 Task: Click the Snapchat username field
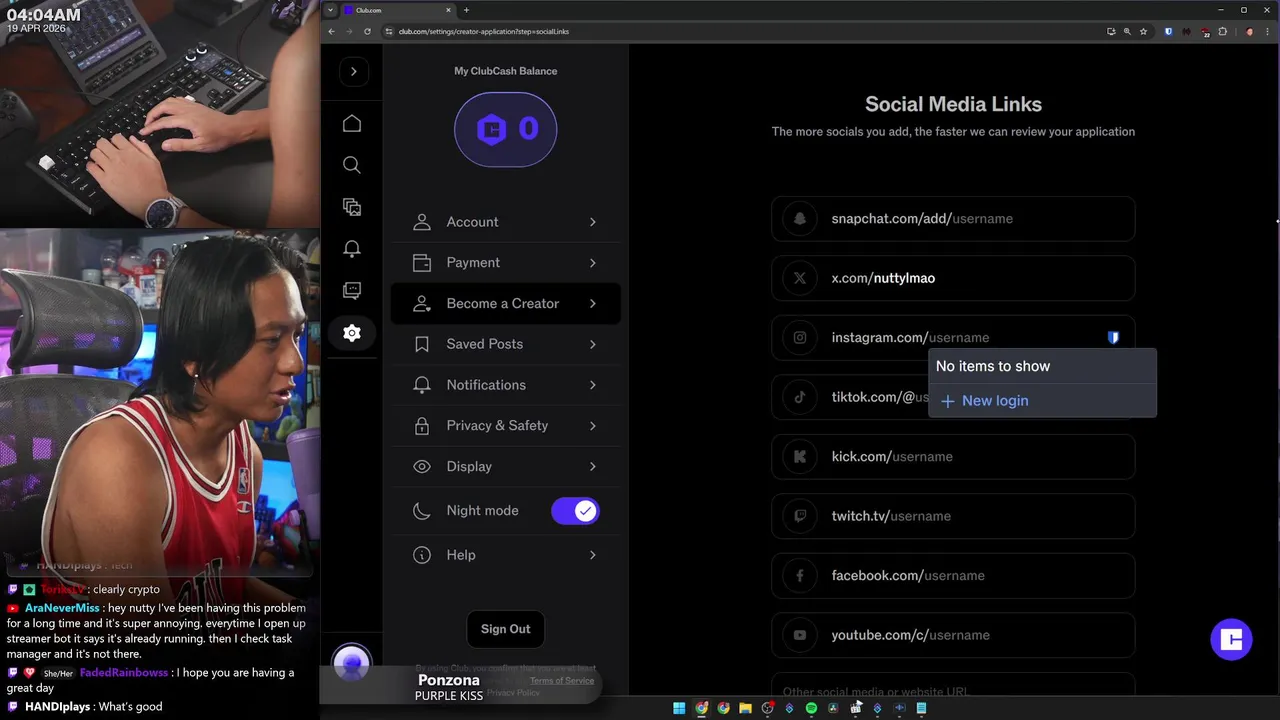pyautogui.click(x=953, y=219)
